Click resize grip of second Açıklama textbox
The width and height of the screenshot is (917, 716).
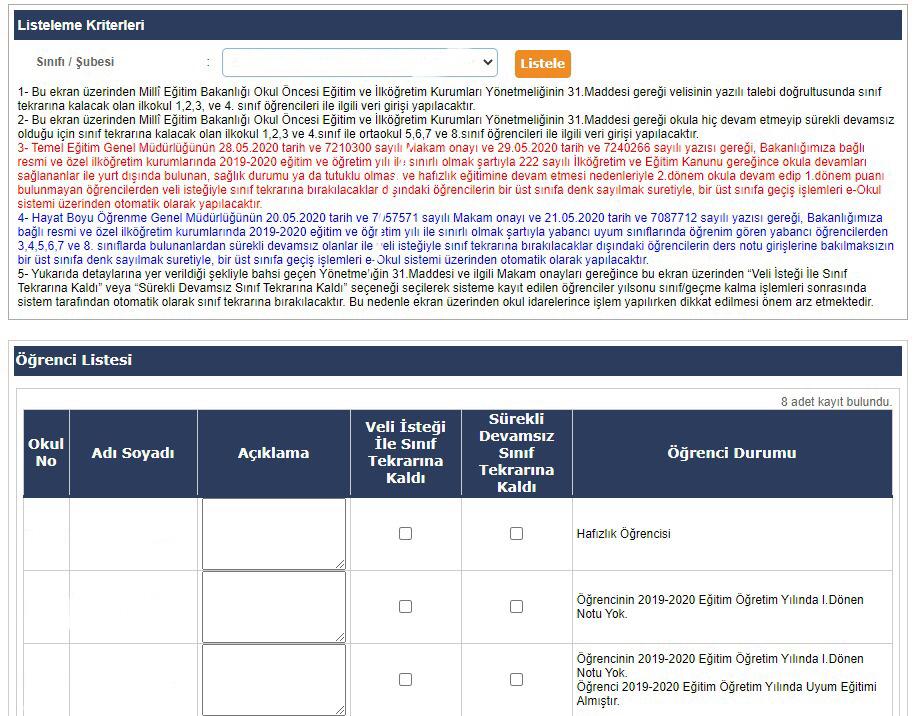(x=340, y=636)
